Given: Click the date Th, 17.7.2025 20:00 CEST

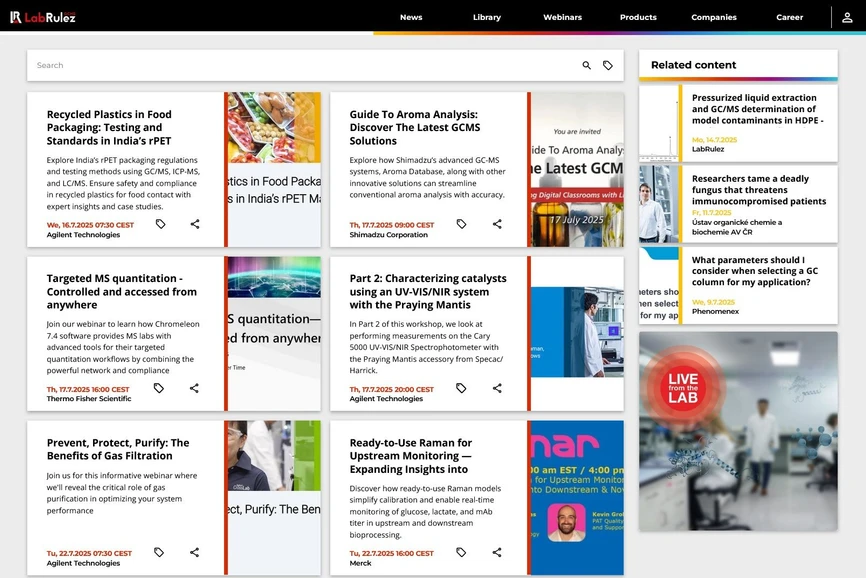Looking at the screenshot, I should pos(392,389).
